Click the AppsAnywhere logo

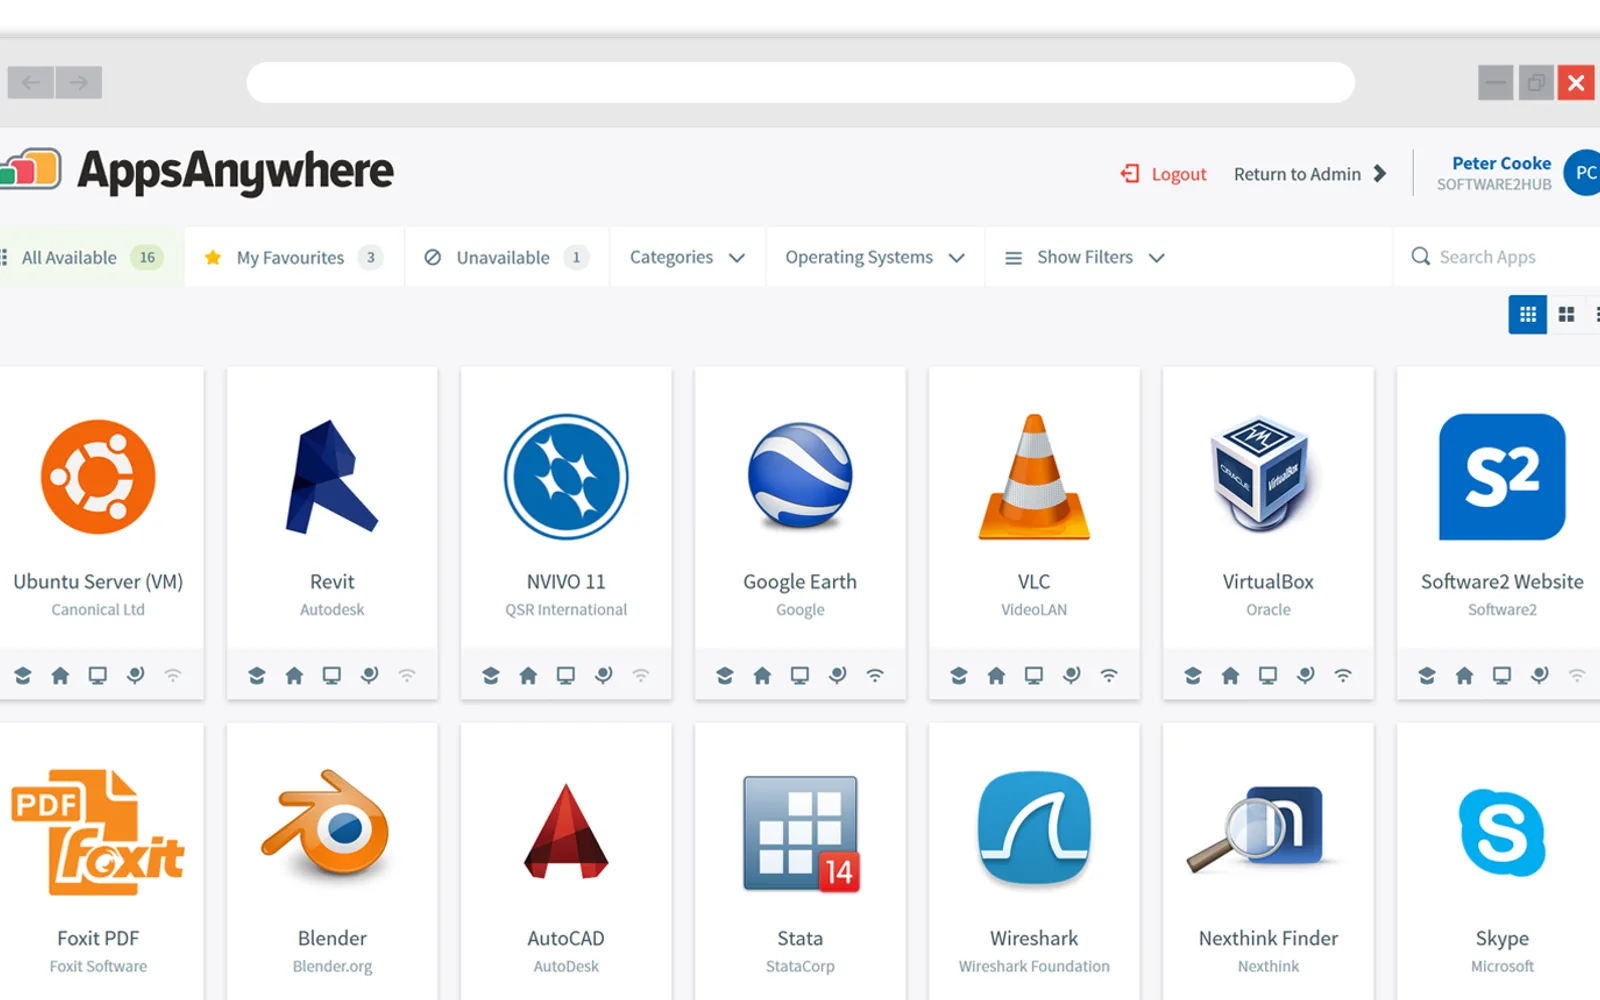point(197,171)
